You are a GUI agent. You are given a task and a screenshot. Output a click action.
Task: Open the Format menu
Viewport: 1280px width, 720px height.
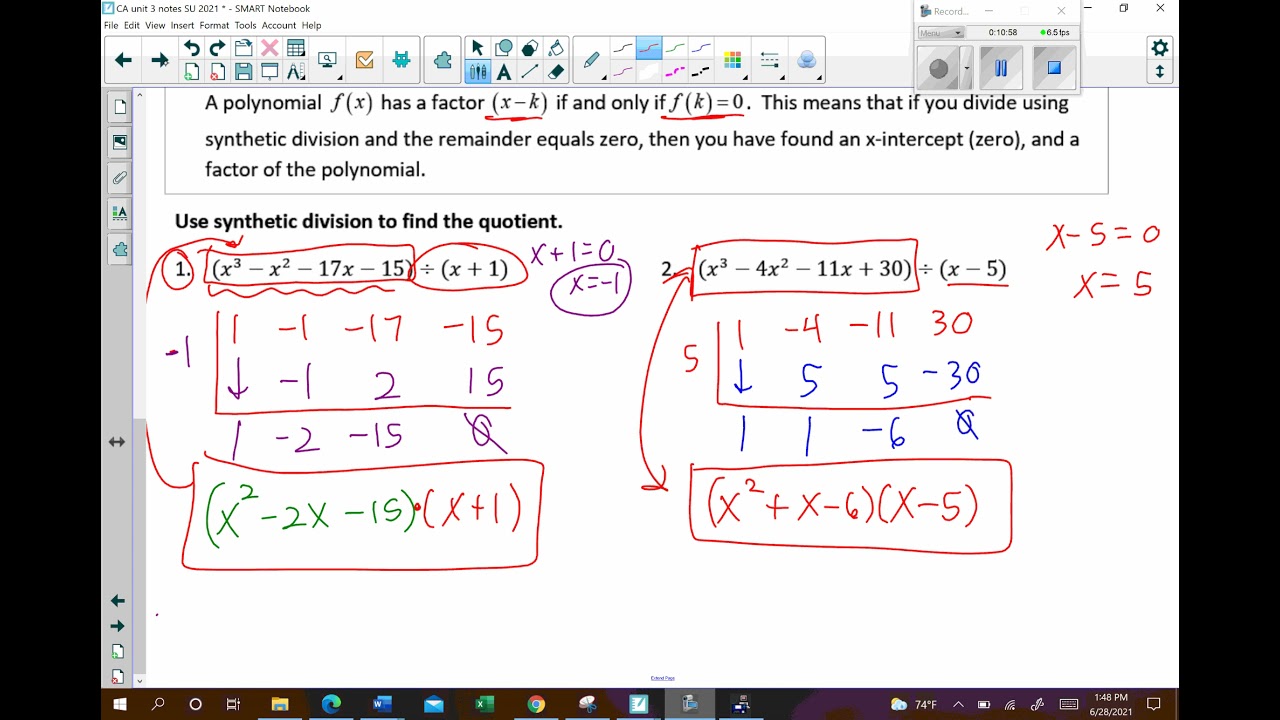tap(214, 25)
